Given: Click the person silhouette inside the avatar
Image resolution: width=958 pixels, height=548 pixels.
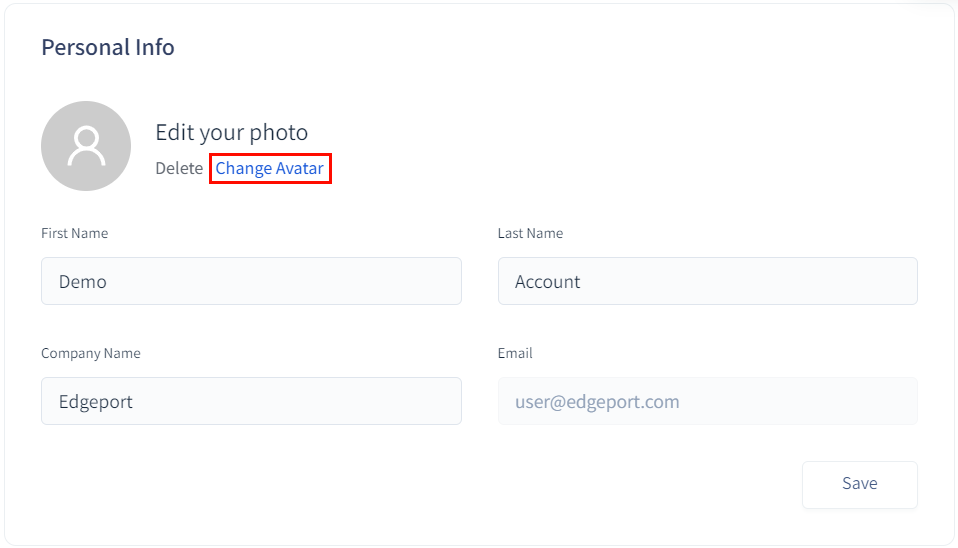Looking at the screenshot, I should [x=86, y=146].
